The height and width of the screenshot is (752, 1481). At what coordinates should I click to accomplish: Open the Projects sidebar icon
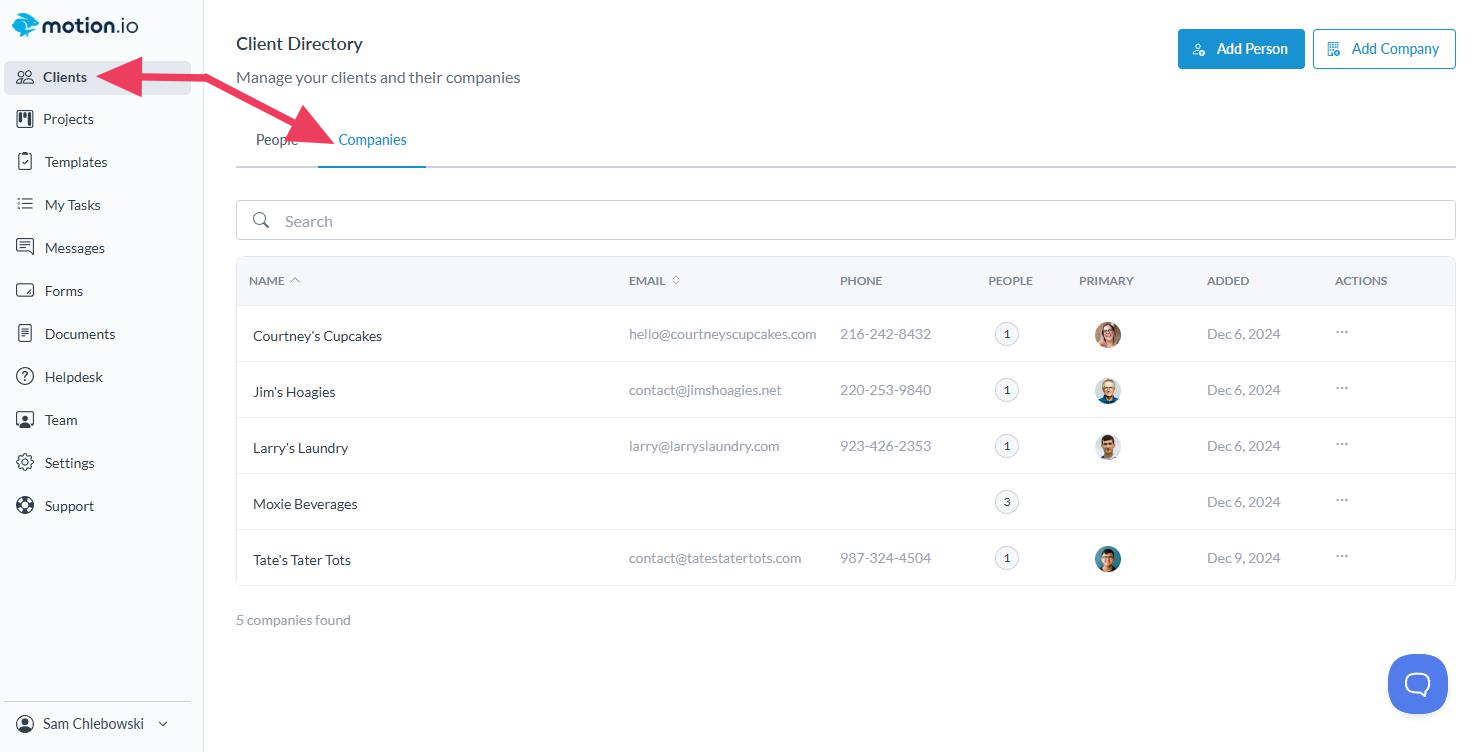tap(26, 119)
